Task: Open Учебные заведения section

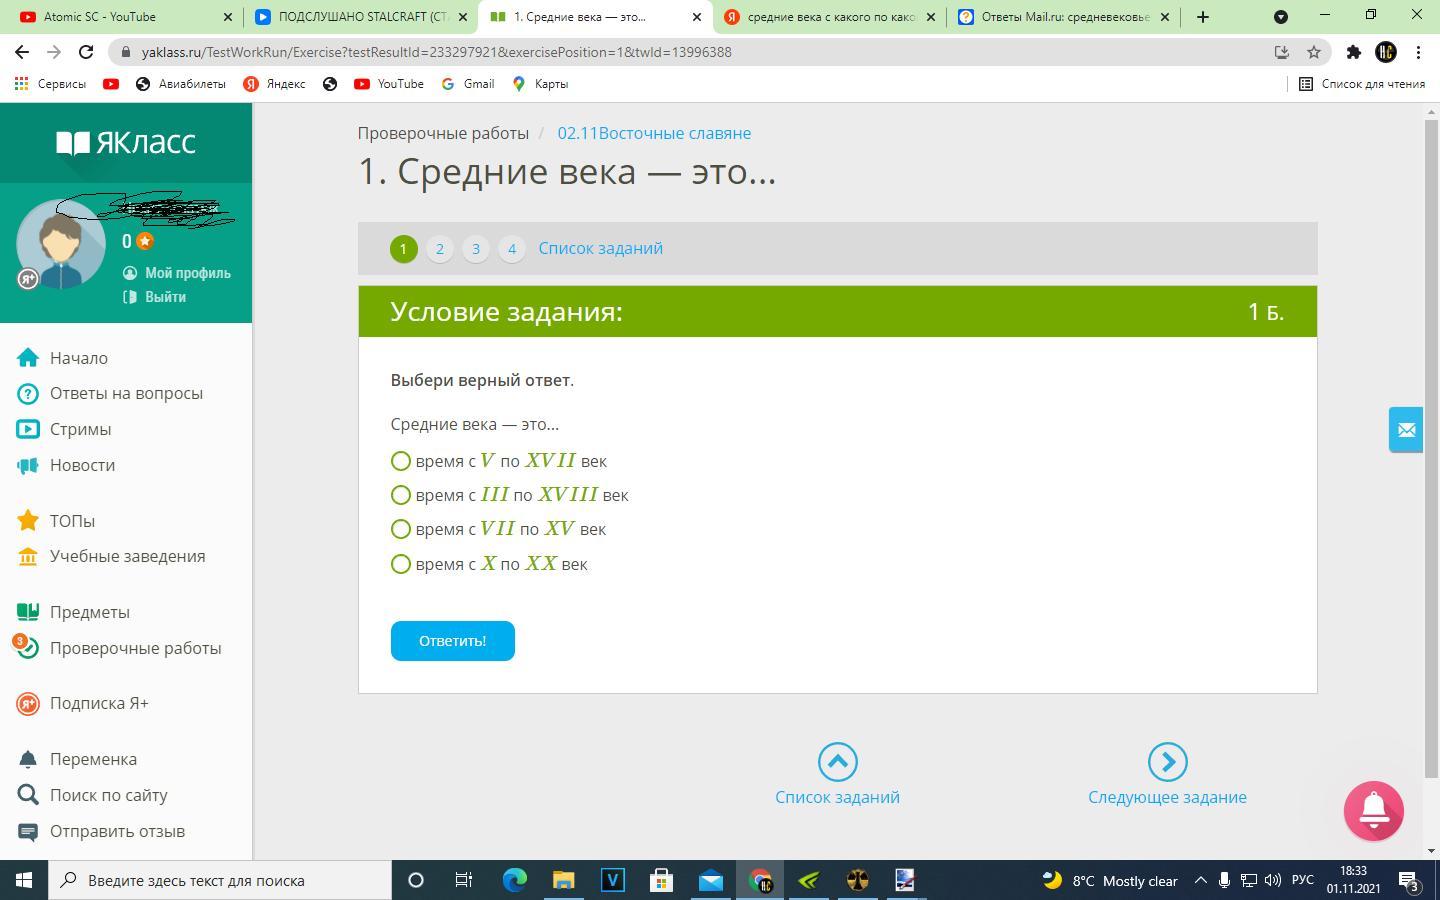Action: pos(127,556)
